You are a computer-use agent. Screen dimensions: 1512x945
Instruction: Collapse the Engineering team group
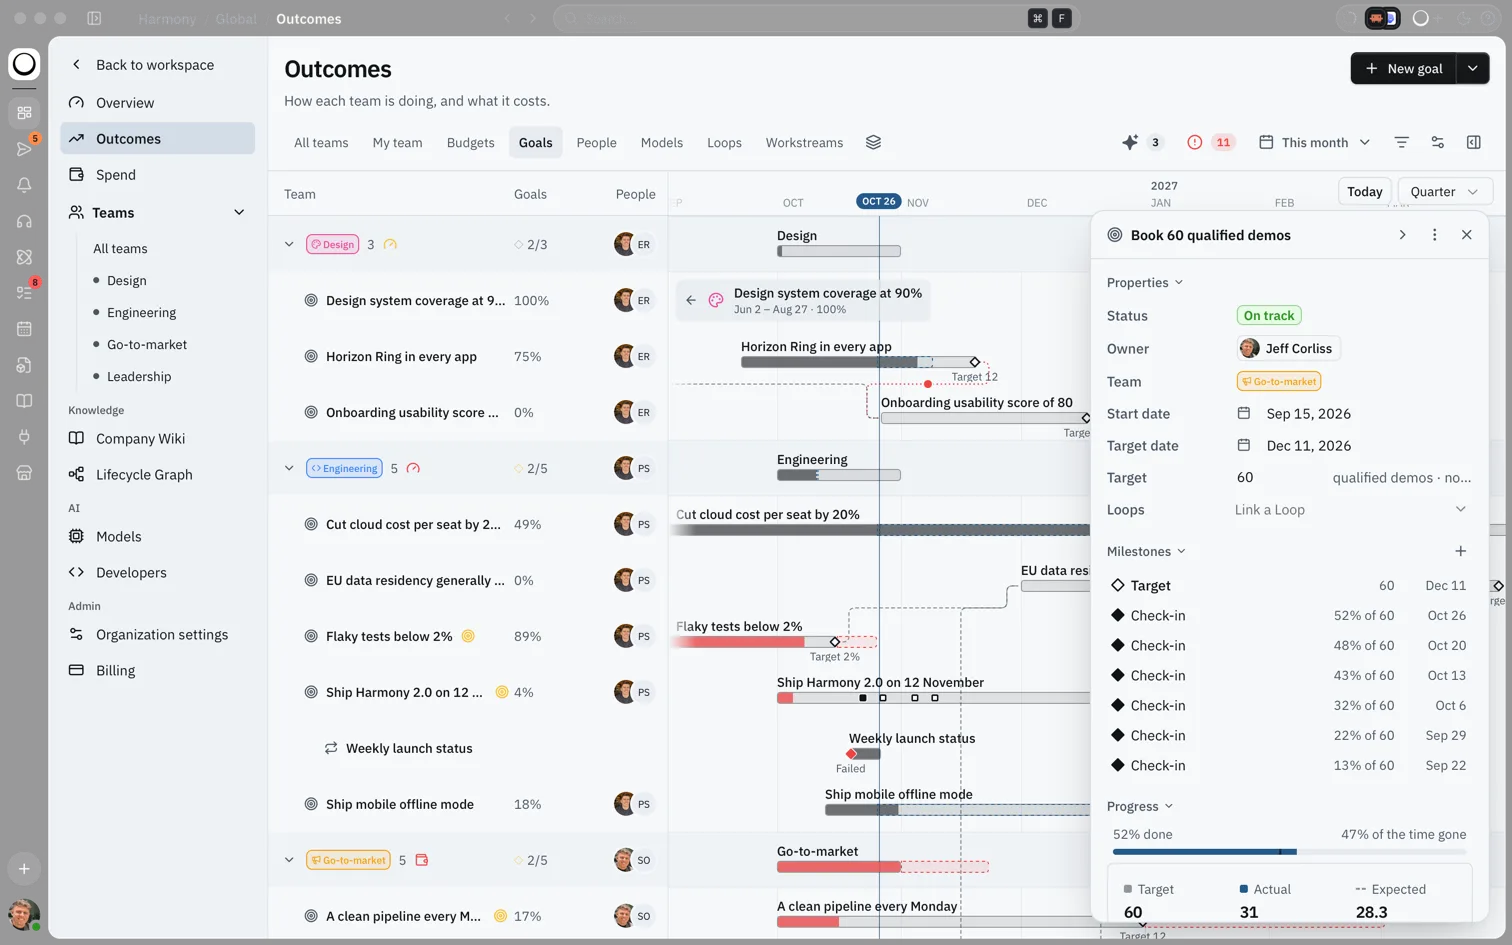tap(289, 468)
